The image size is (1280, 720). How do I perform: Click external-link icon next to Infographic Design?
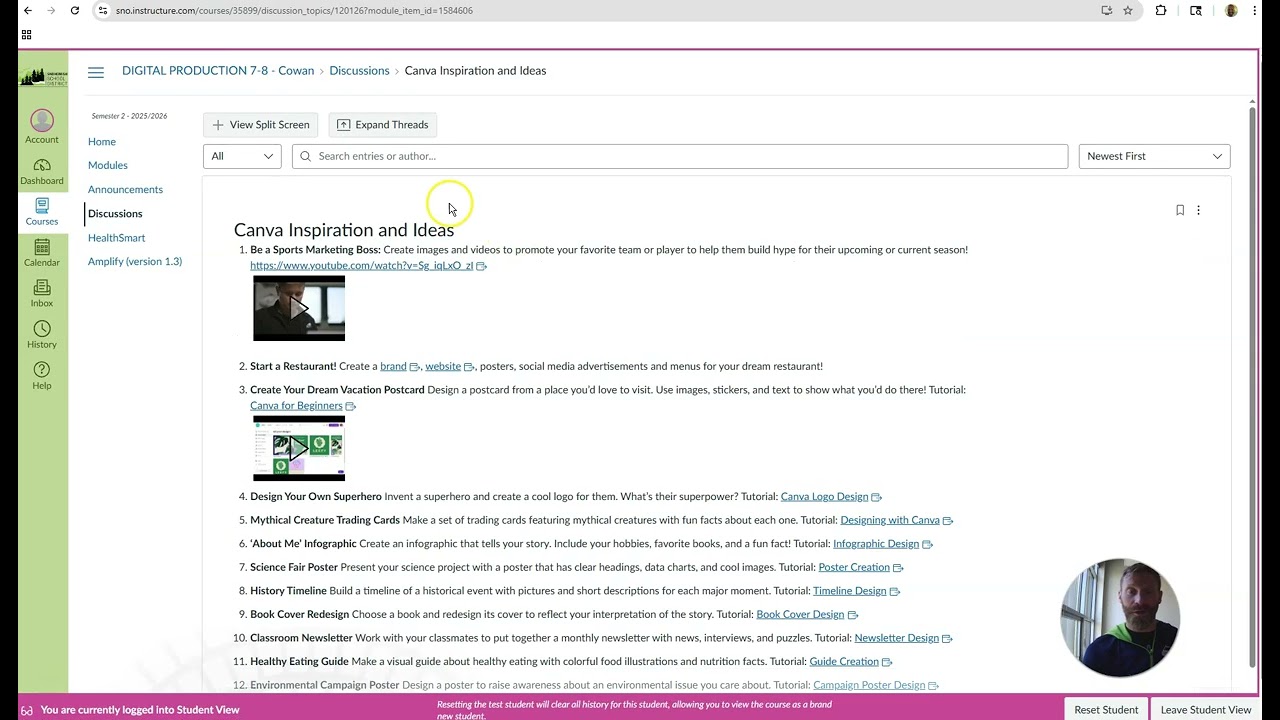point(927,544)
